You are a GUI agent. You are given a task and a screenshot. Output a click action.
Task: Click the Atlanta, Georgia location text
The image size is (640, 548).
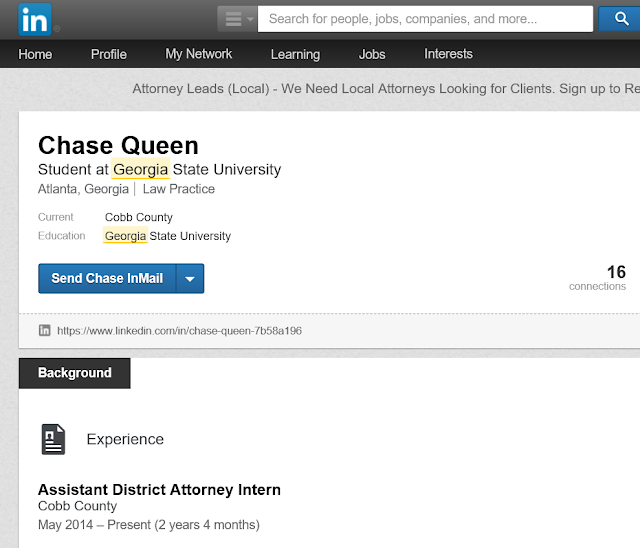(x=83, y=189)
